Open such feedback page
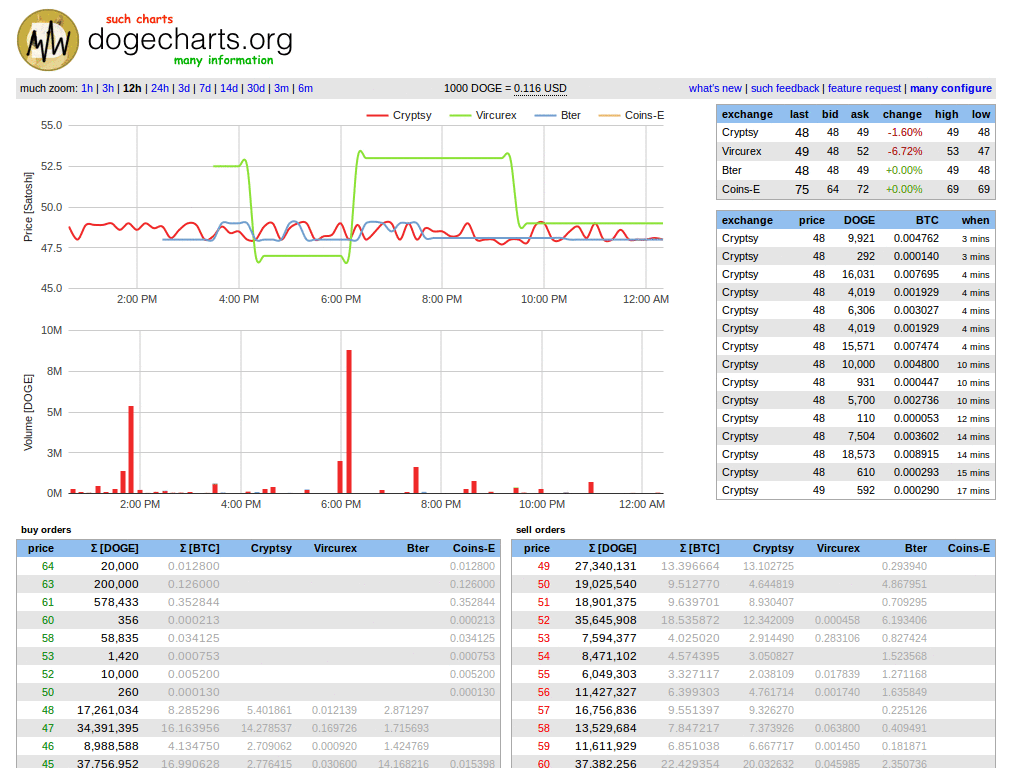This screenshot has height=768, width=1024. [x=785, y=88]
